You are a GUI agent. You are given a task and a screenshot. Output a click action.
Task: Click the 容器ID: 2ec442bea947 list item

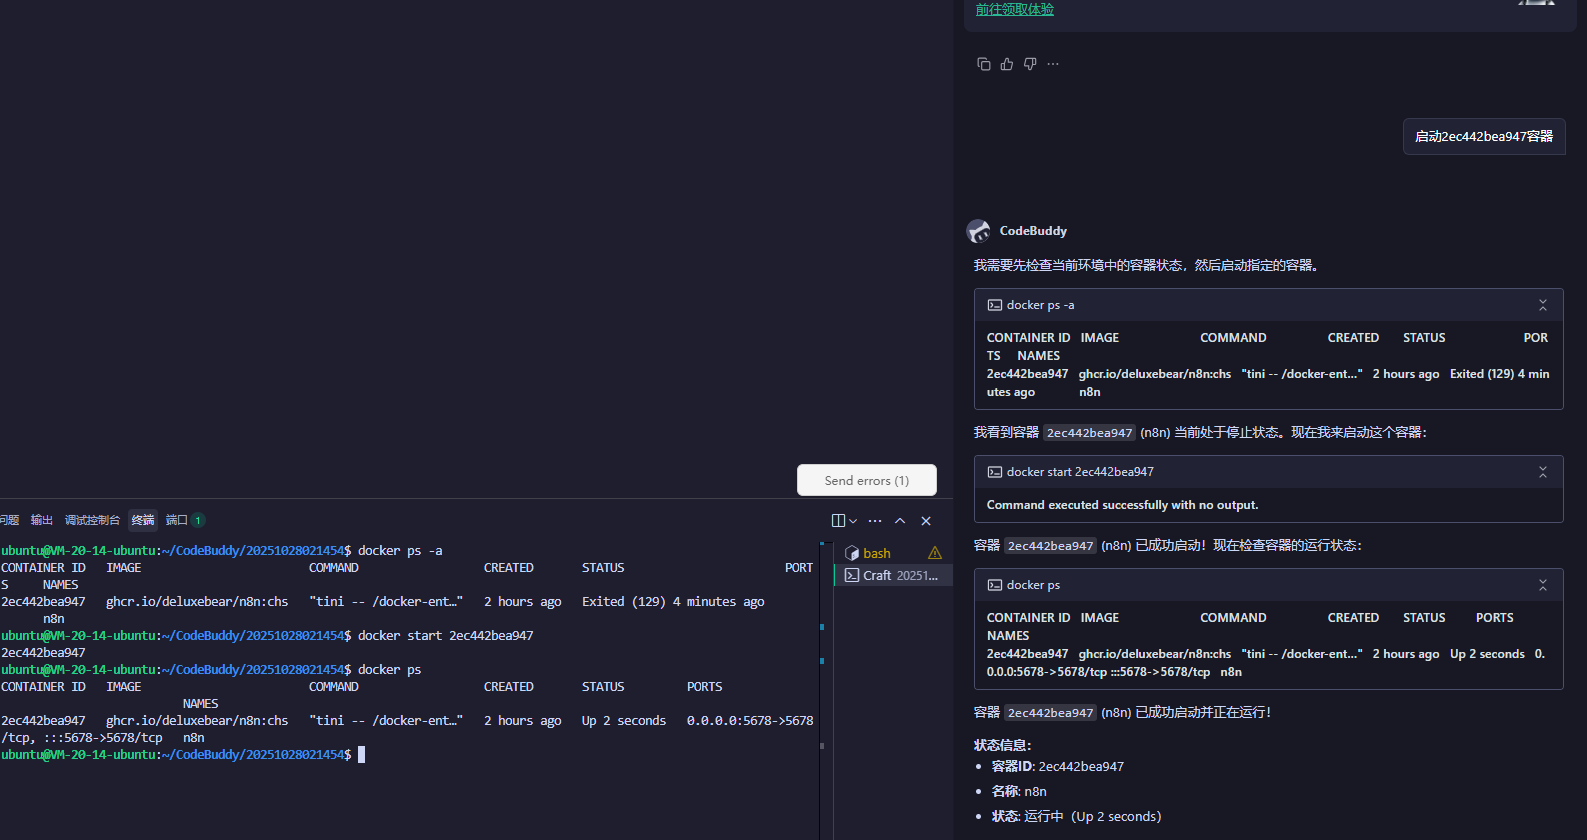point(1058,766)
